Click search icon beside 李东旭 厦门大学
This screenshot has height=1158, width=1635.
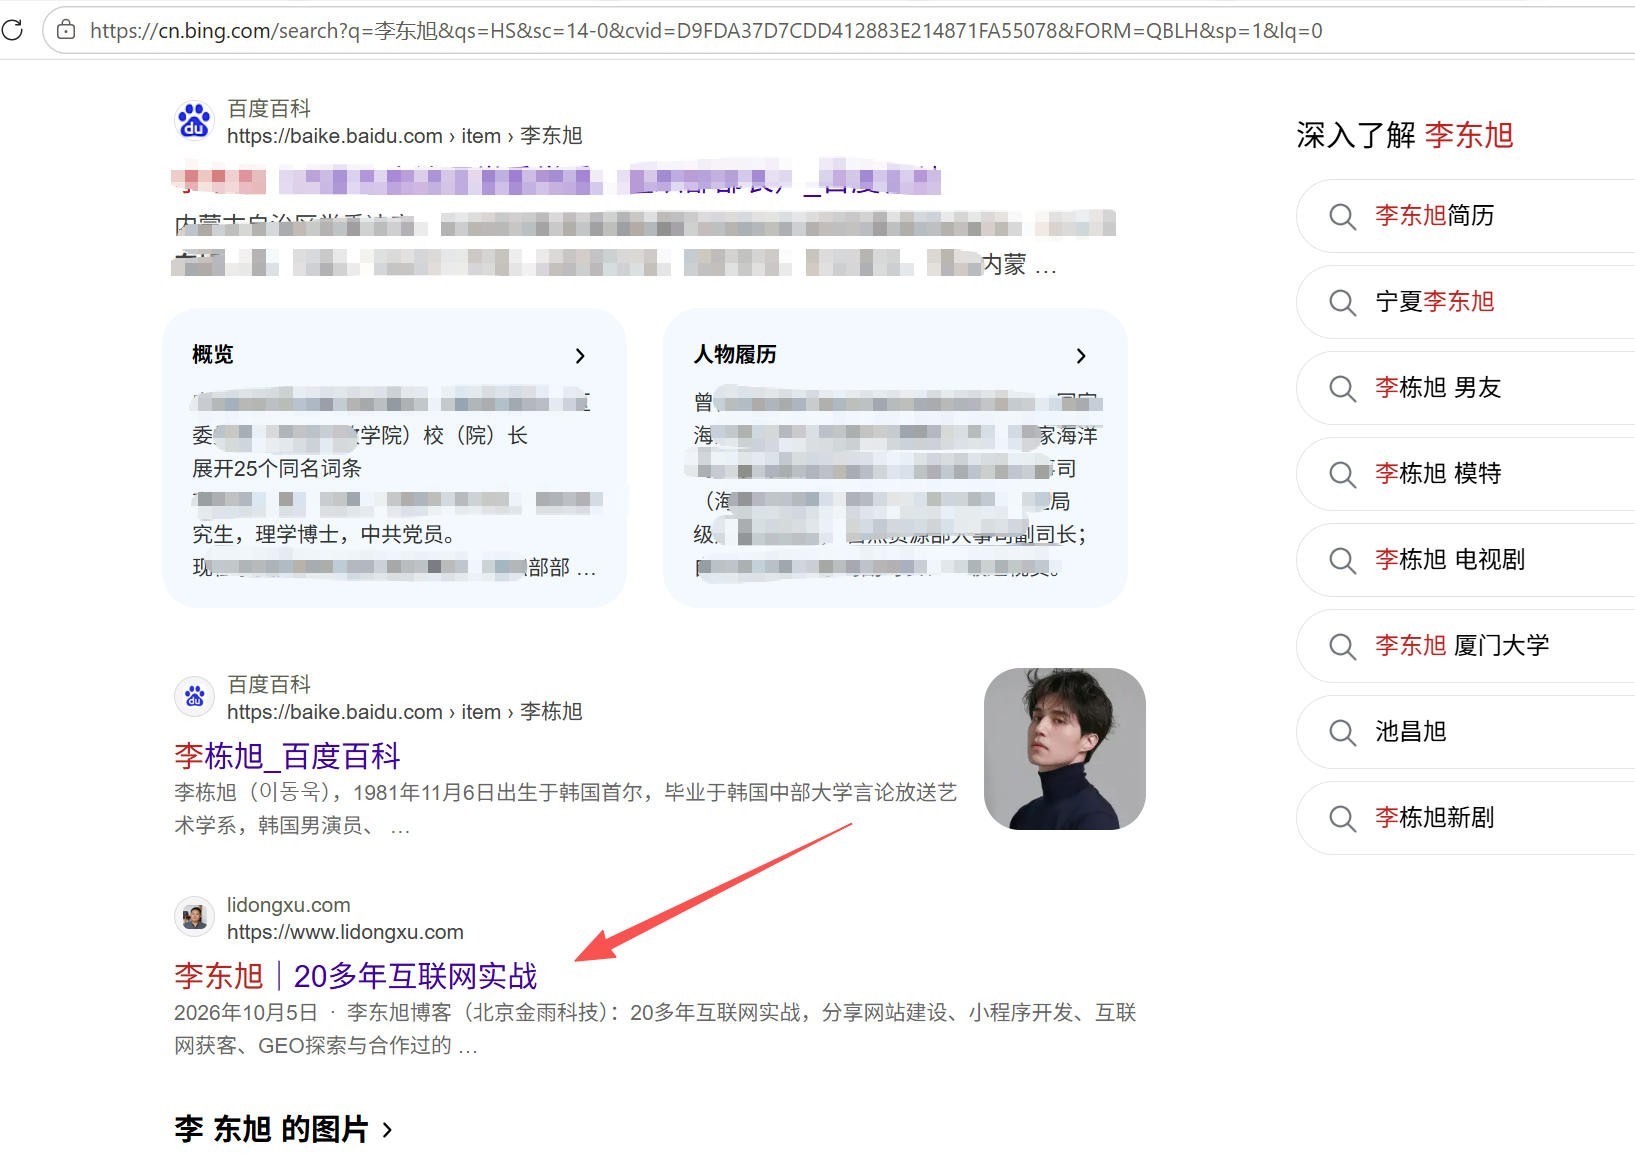(x=1342, y=646)
